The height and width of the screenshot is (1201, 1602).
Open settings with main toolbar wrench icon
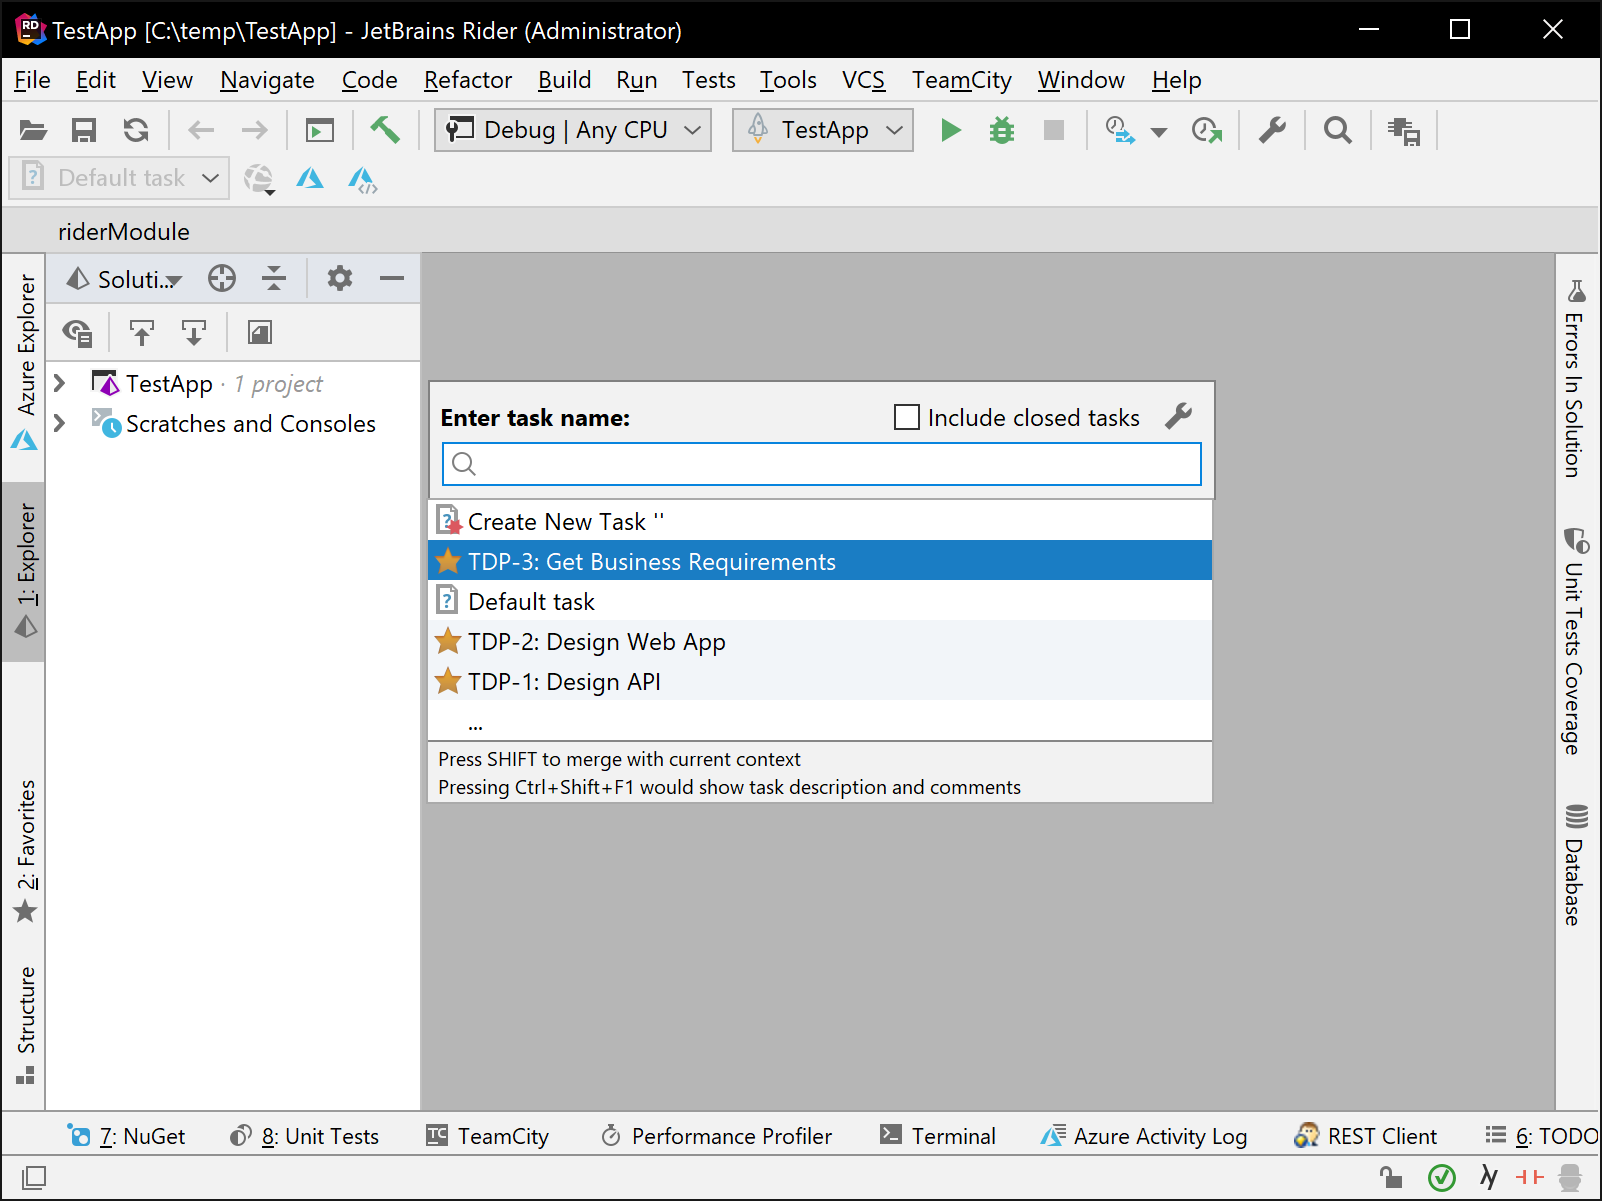1272,130
